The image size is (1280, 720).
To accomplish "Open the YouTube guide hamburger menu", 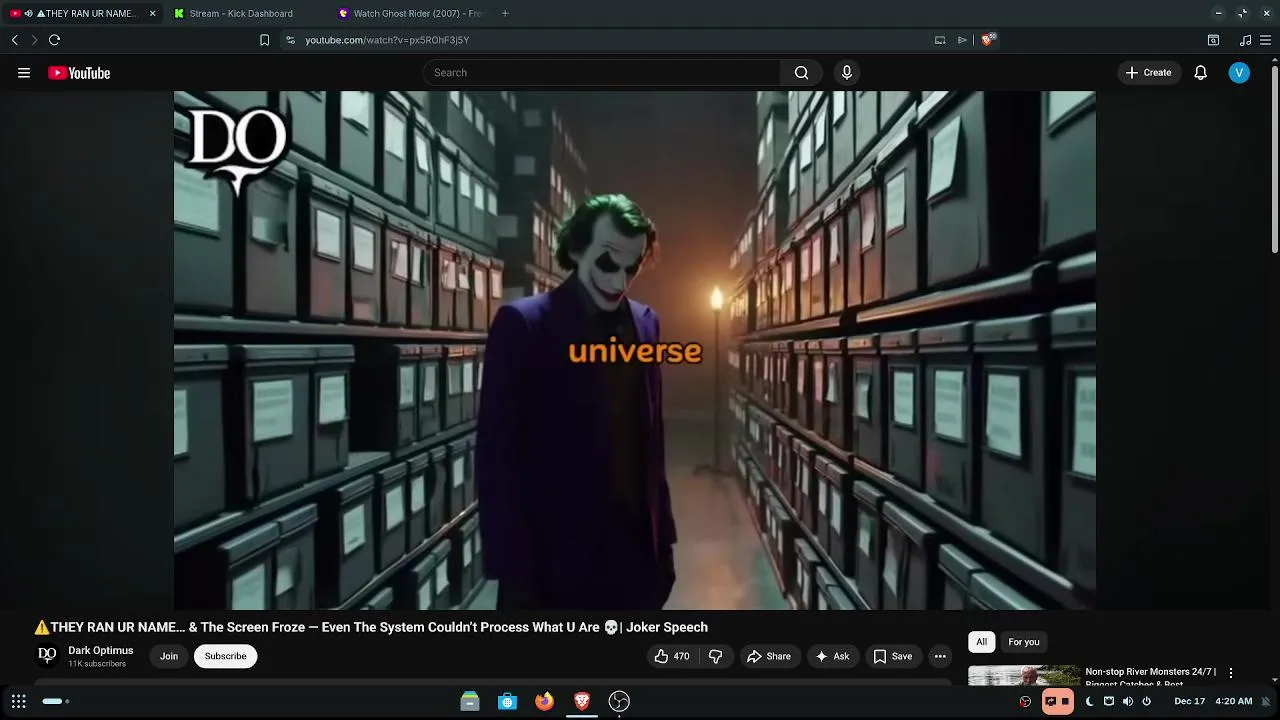I will [x=24, y=73].
